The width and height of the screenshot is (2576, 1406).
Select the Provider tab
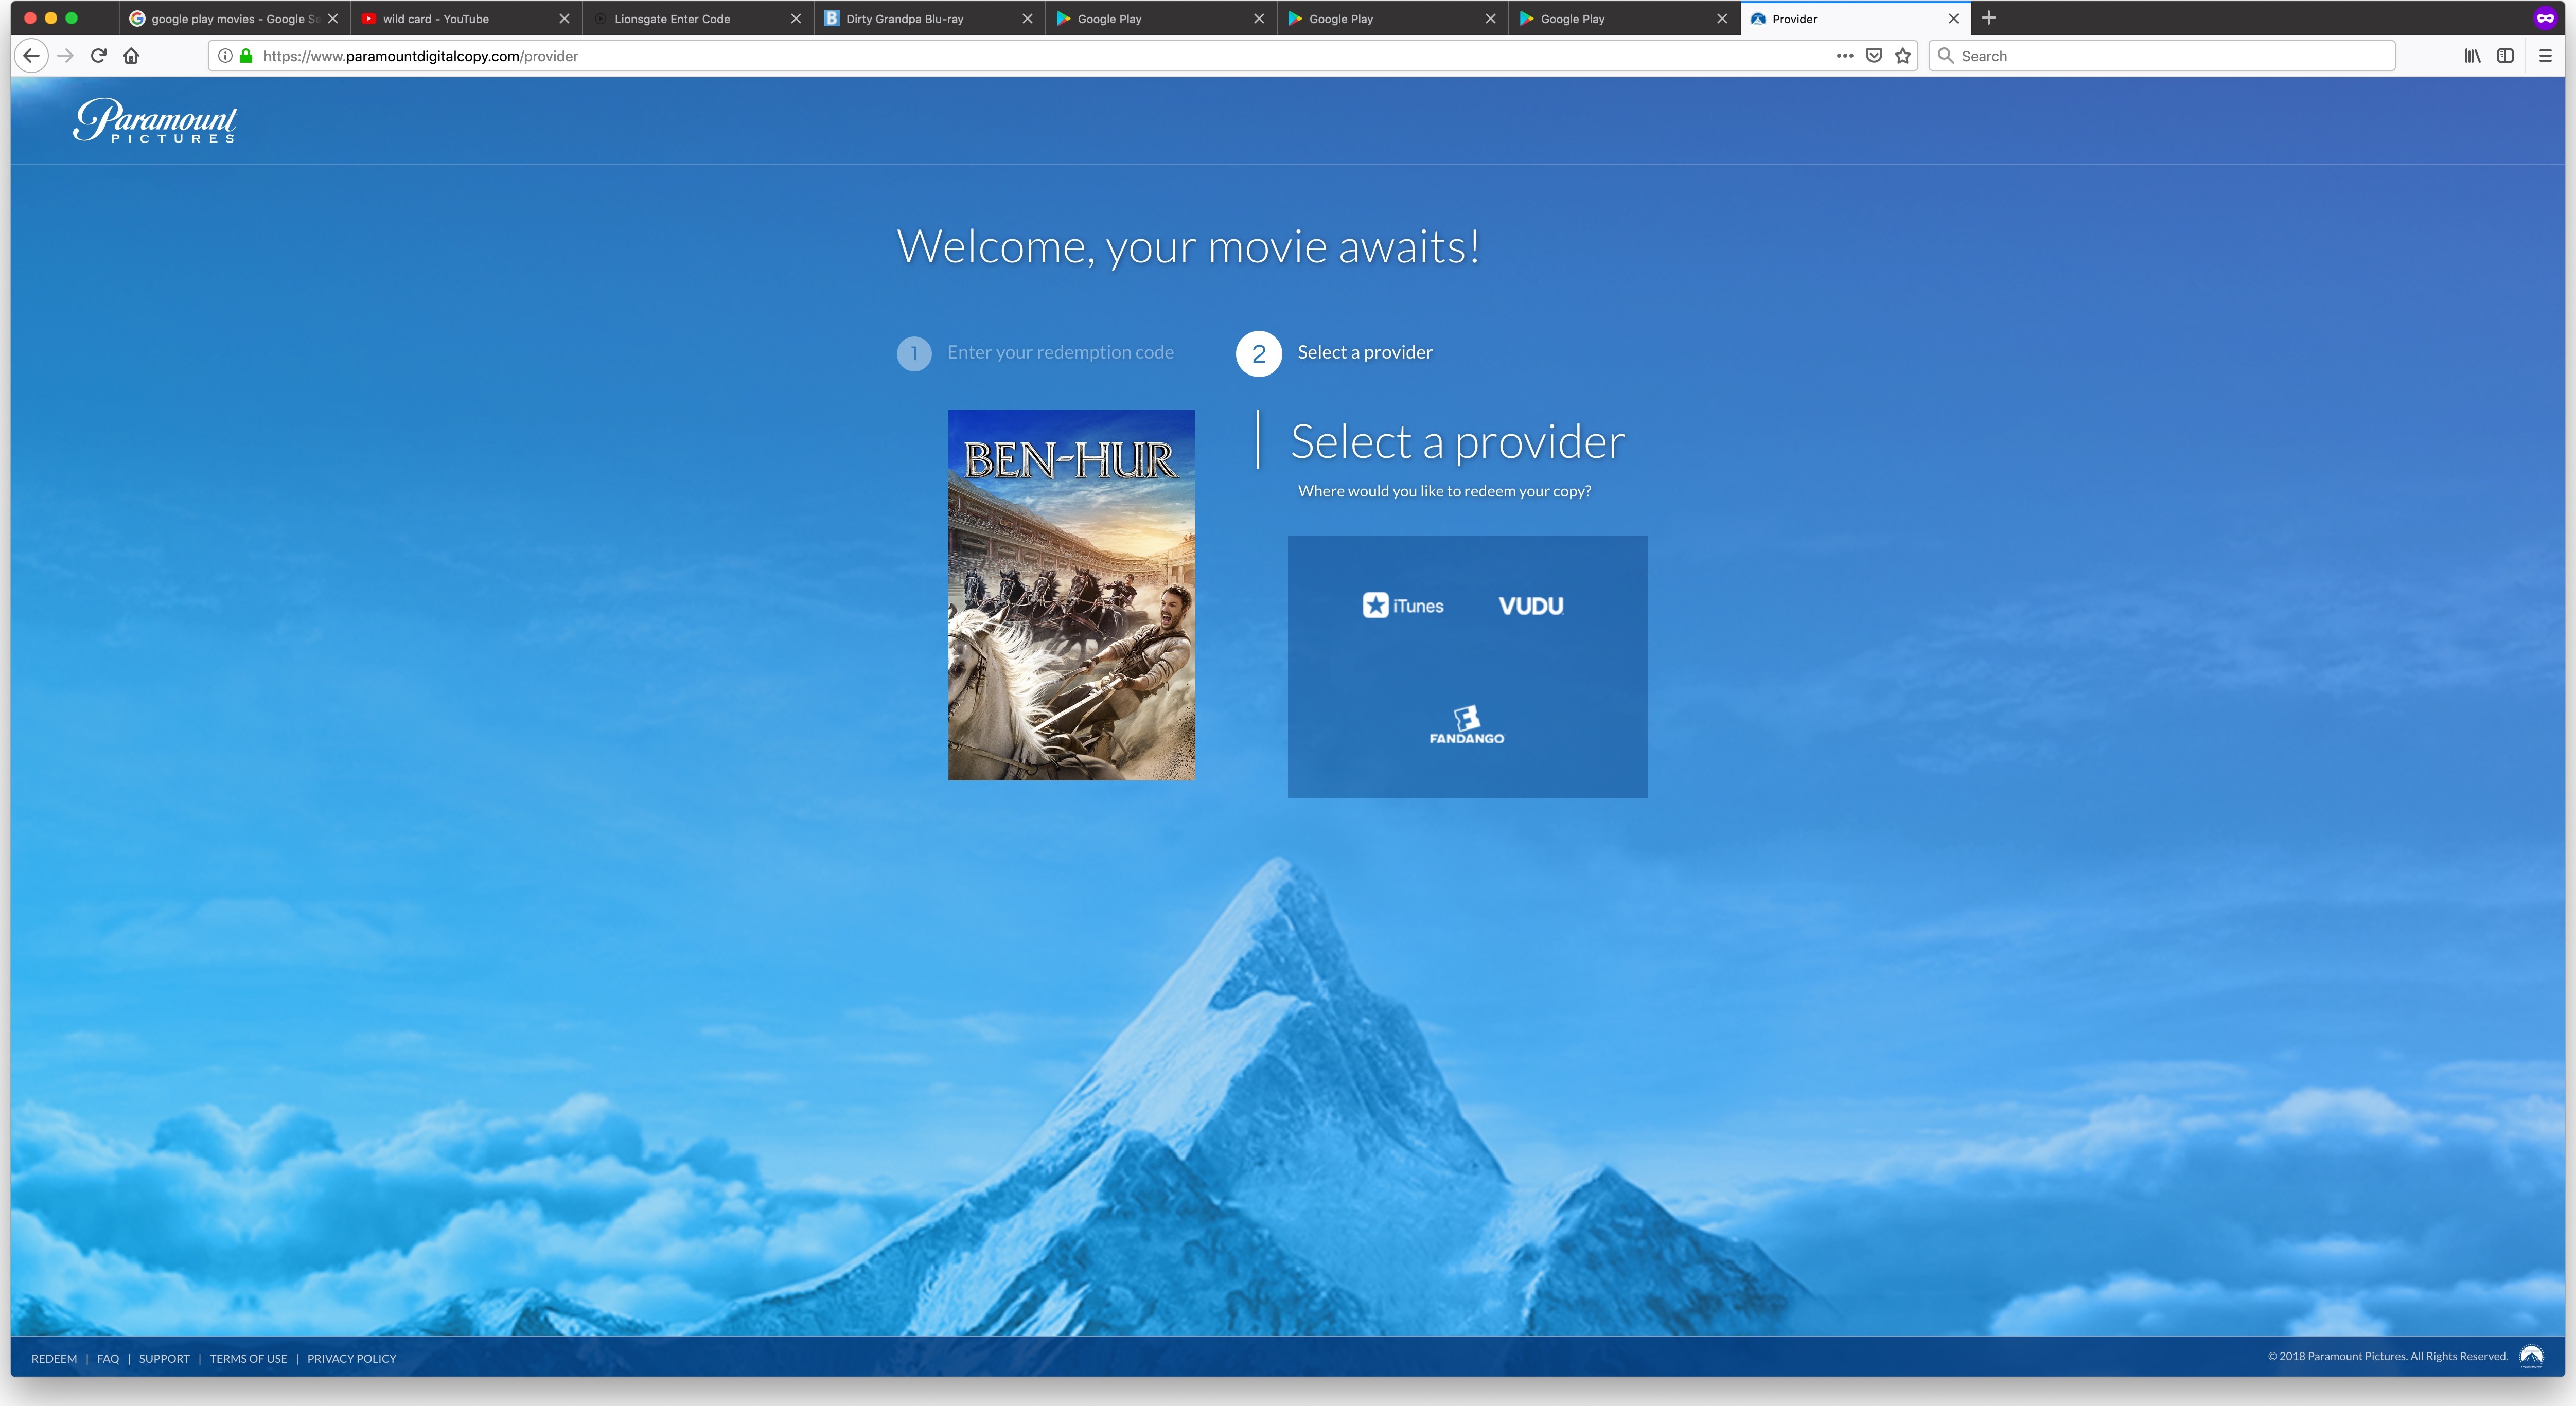click(1856, 18)
